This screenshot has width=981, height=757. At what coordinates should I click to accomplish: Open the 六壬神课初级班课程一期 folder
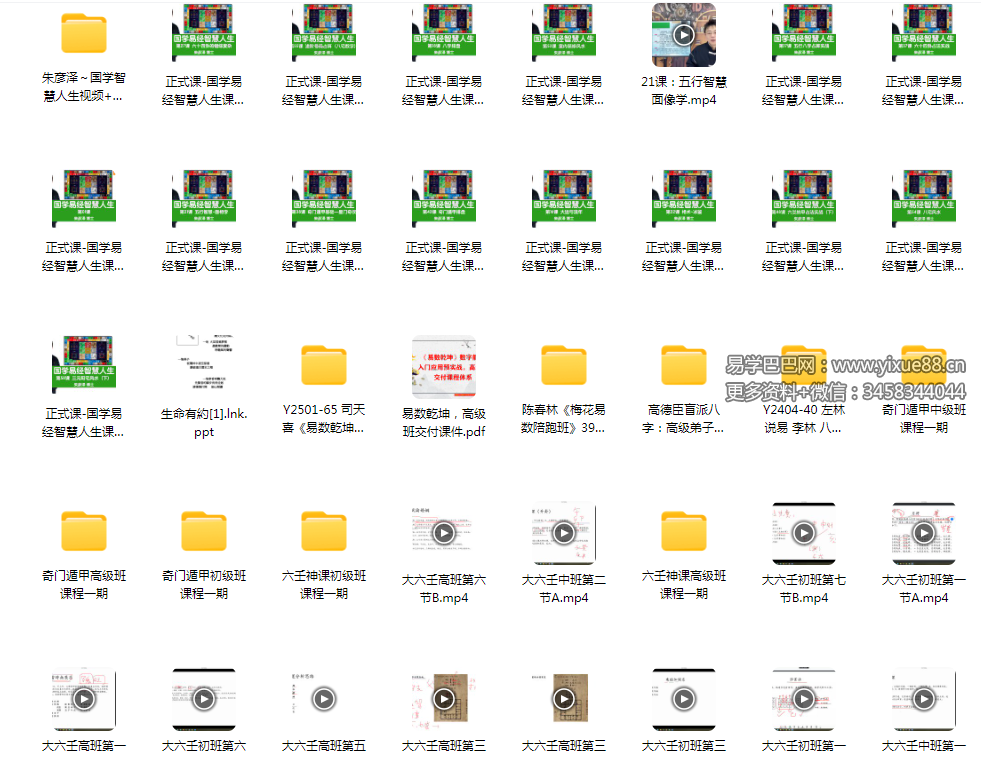[x=324, y=532]
